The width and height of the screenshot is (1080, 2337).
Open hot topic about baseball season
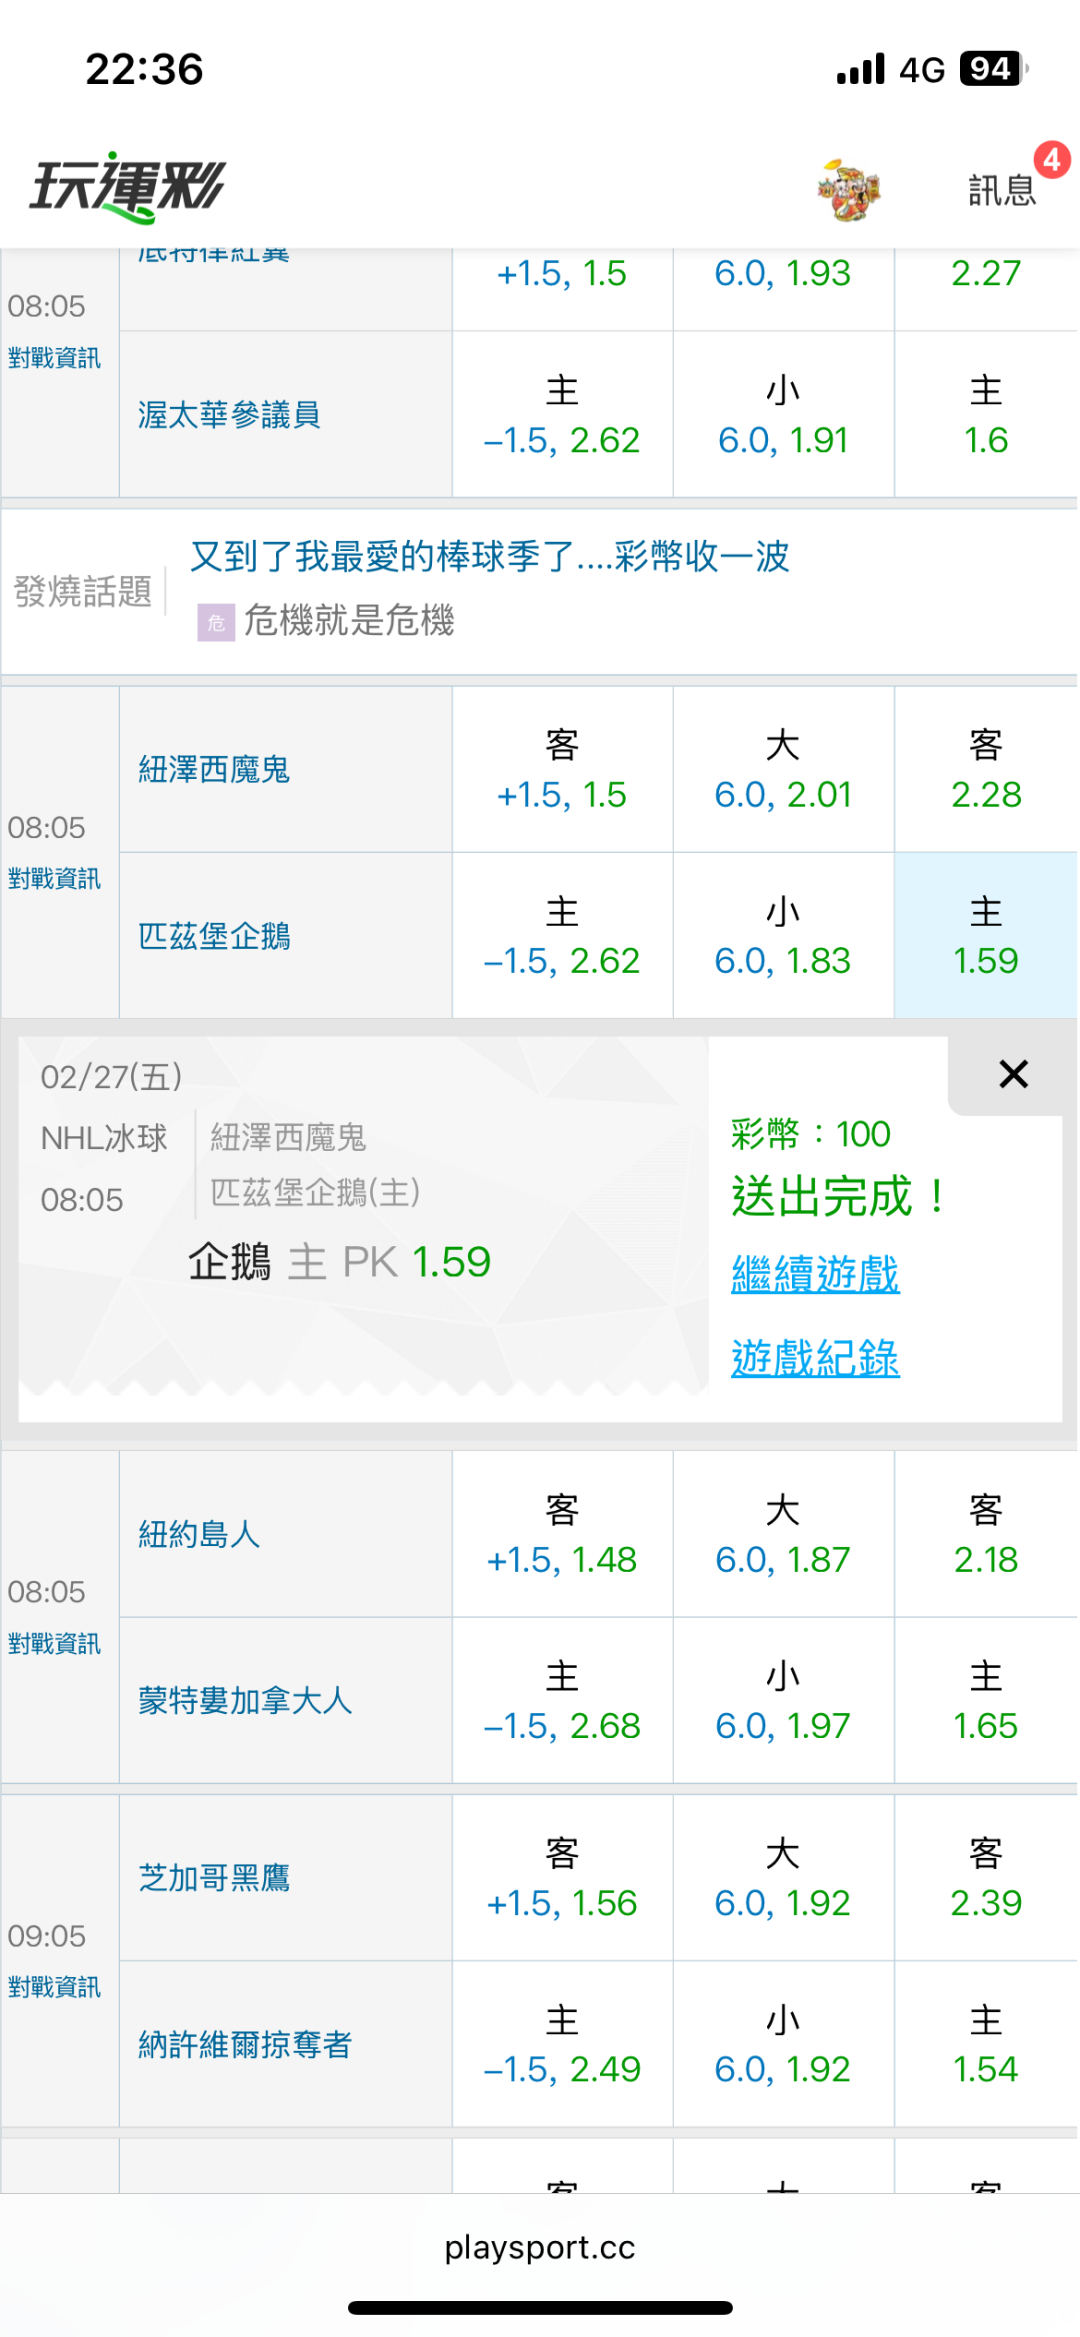(489, 556)
